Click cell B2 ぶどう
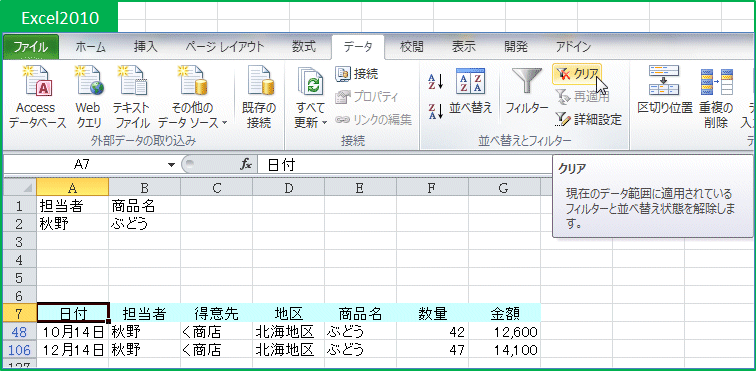Viewport: 756px width, 371px height. [x=145, y=224]
